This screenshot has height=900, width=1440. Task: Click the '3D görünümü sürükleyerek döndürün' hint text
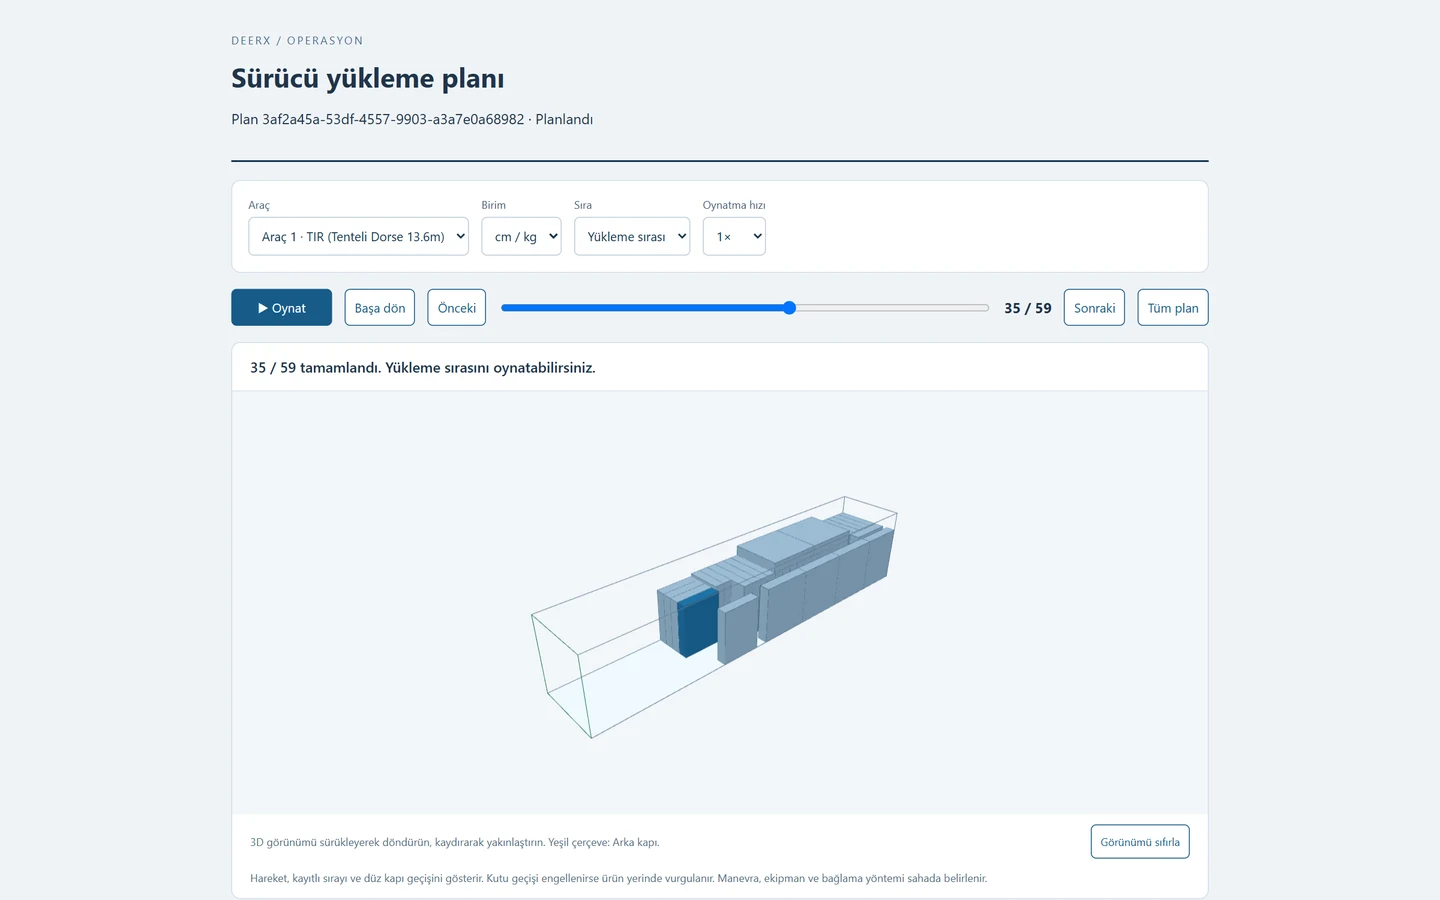(x=455, y=842)
